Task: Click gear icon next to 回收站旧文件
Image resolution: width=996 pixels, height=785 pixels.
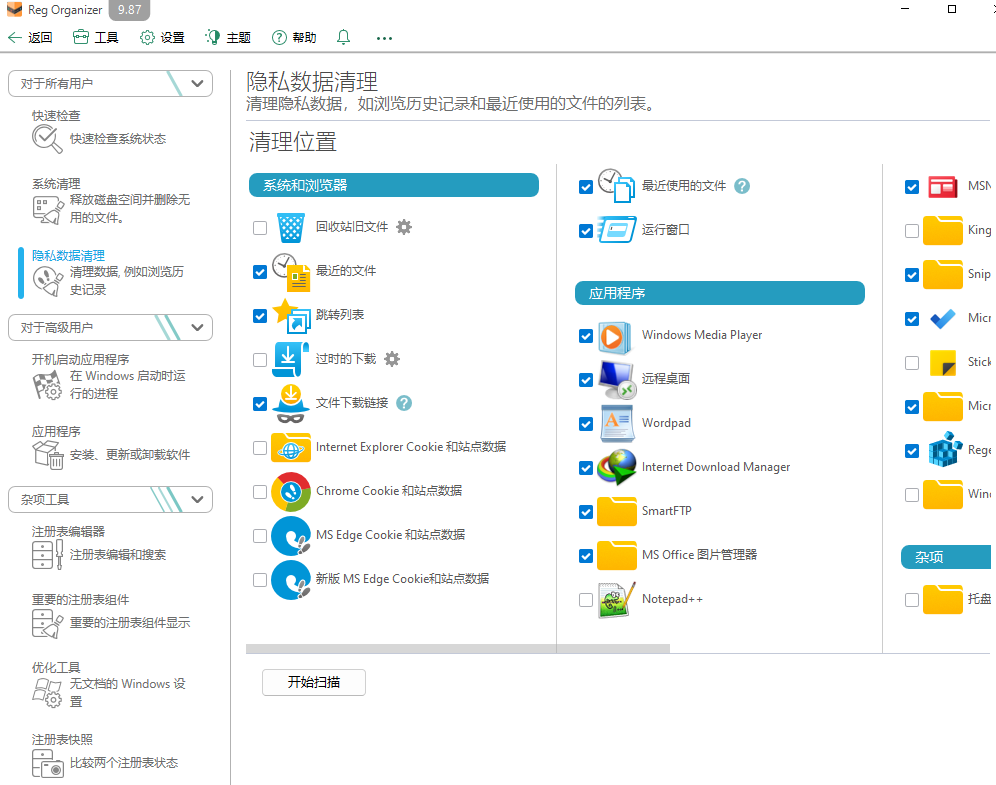Action: [404, 227]
